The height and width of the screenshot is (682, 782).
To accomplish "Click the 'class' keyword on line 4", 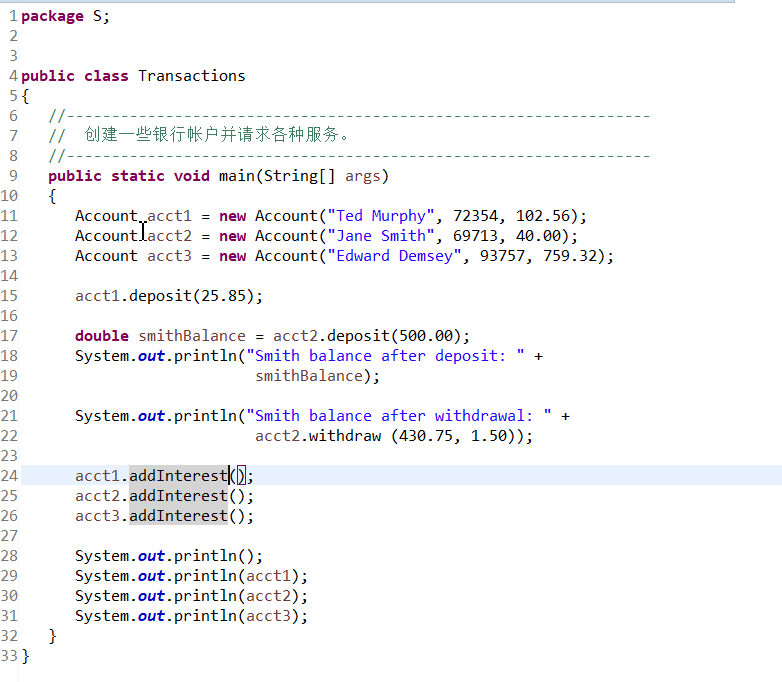I will pos(106,76).
